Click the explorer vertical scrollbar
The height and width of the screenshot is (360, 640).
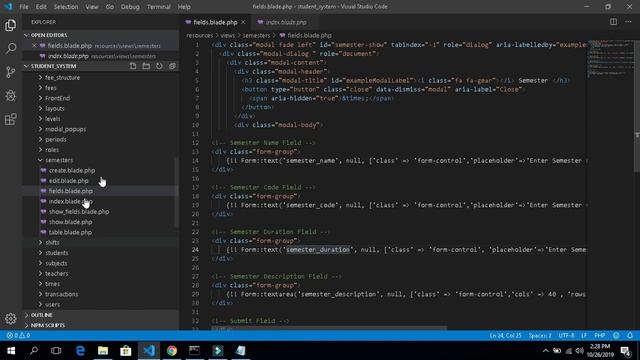(x=176, y=193)
